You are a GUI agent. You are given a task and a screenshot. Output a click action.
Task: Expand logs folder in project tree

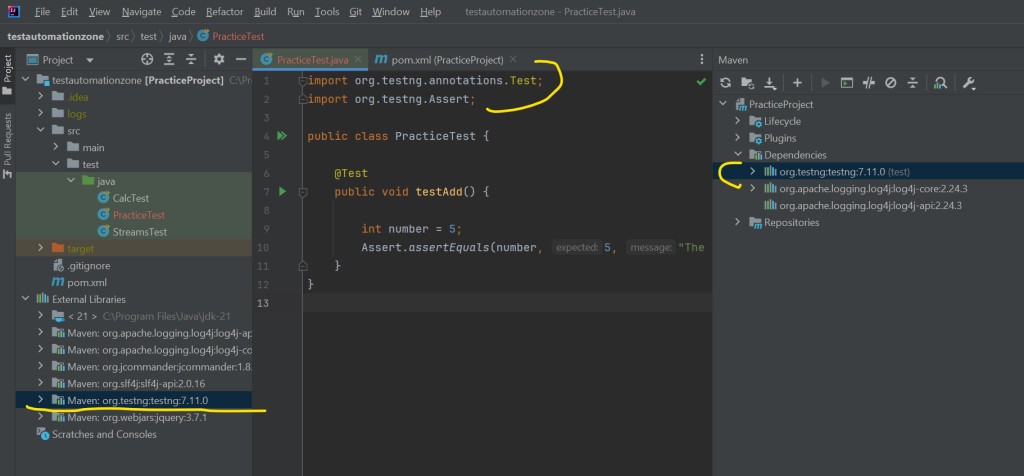click(x=40, y=114)
